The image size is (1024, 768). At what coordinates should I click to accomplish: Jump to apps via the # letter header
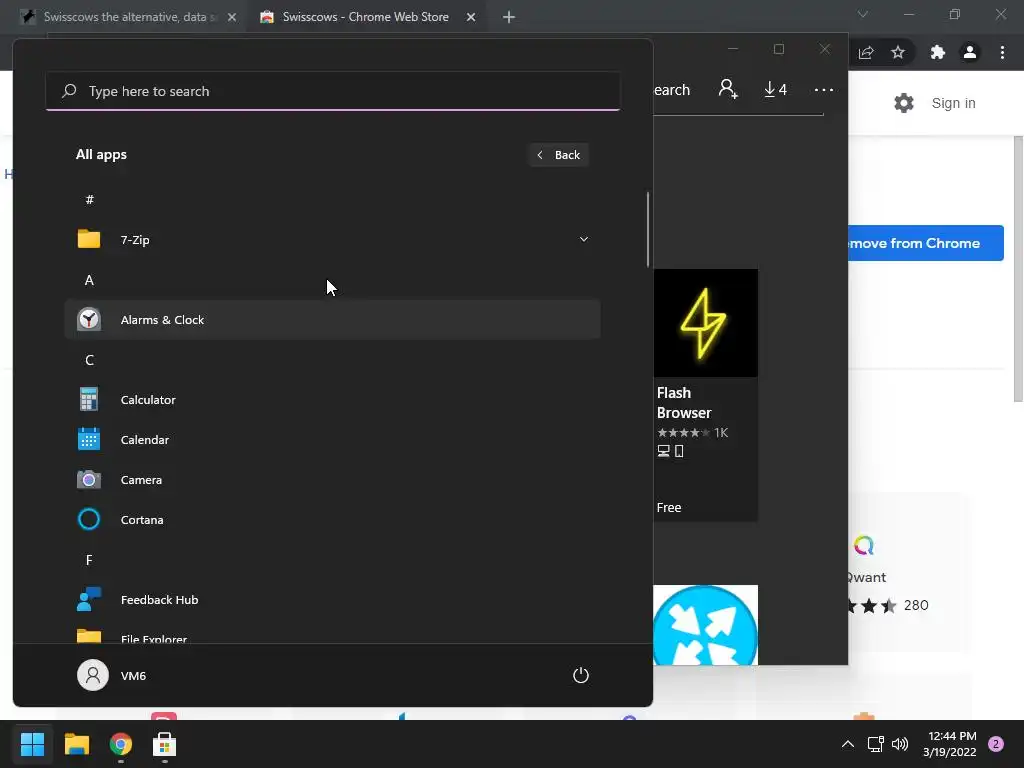tap(89, 200)
